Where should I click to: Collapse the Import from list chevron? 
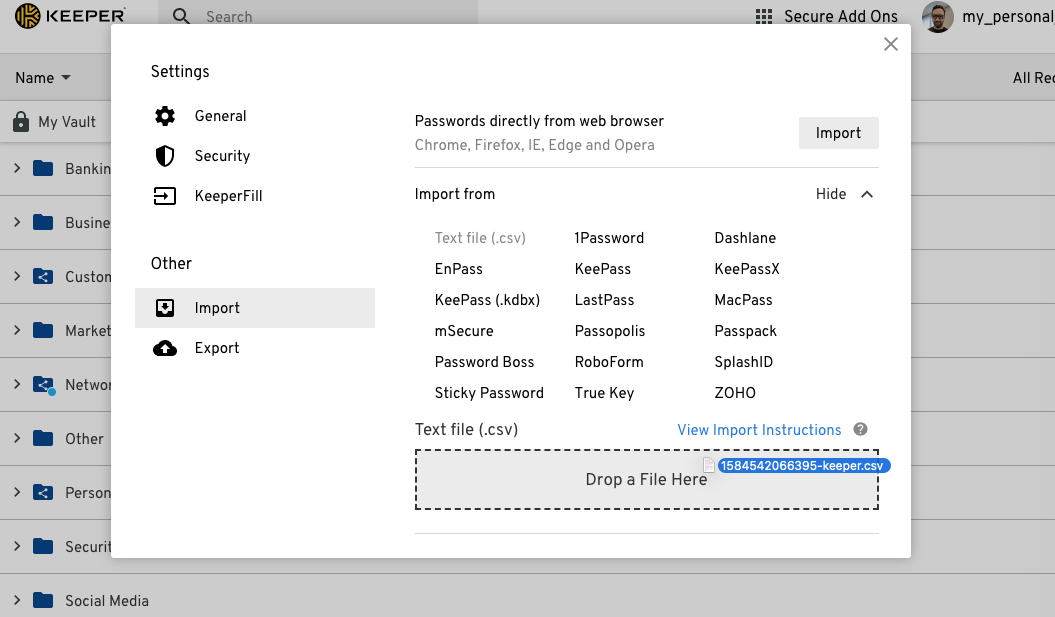[x=867, y=194]
